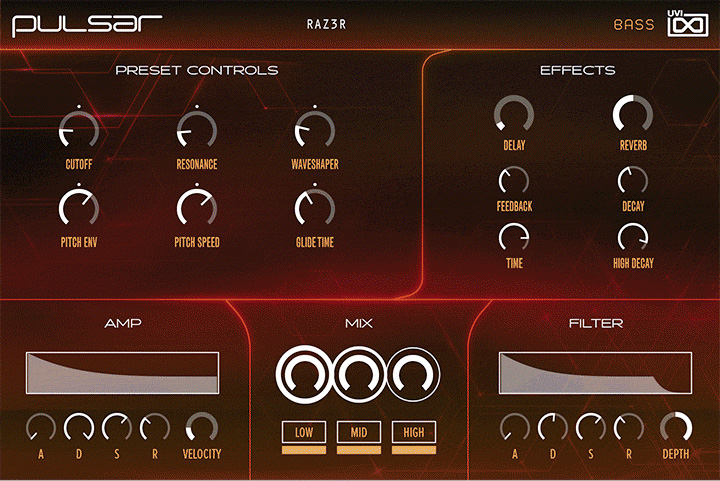Viewport: 720px width, 481px height.
Task: Click the Amp Sustain (S) knob
Action: tap(117, 428)
